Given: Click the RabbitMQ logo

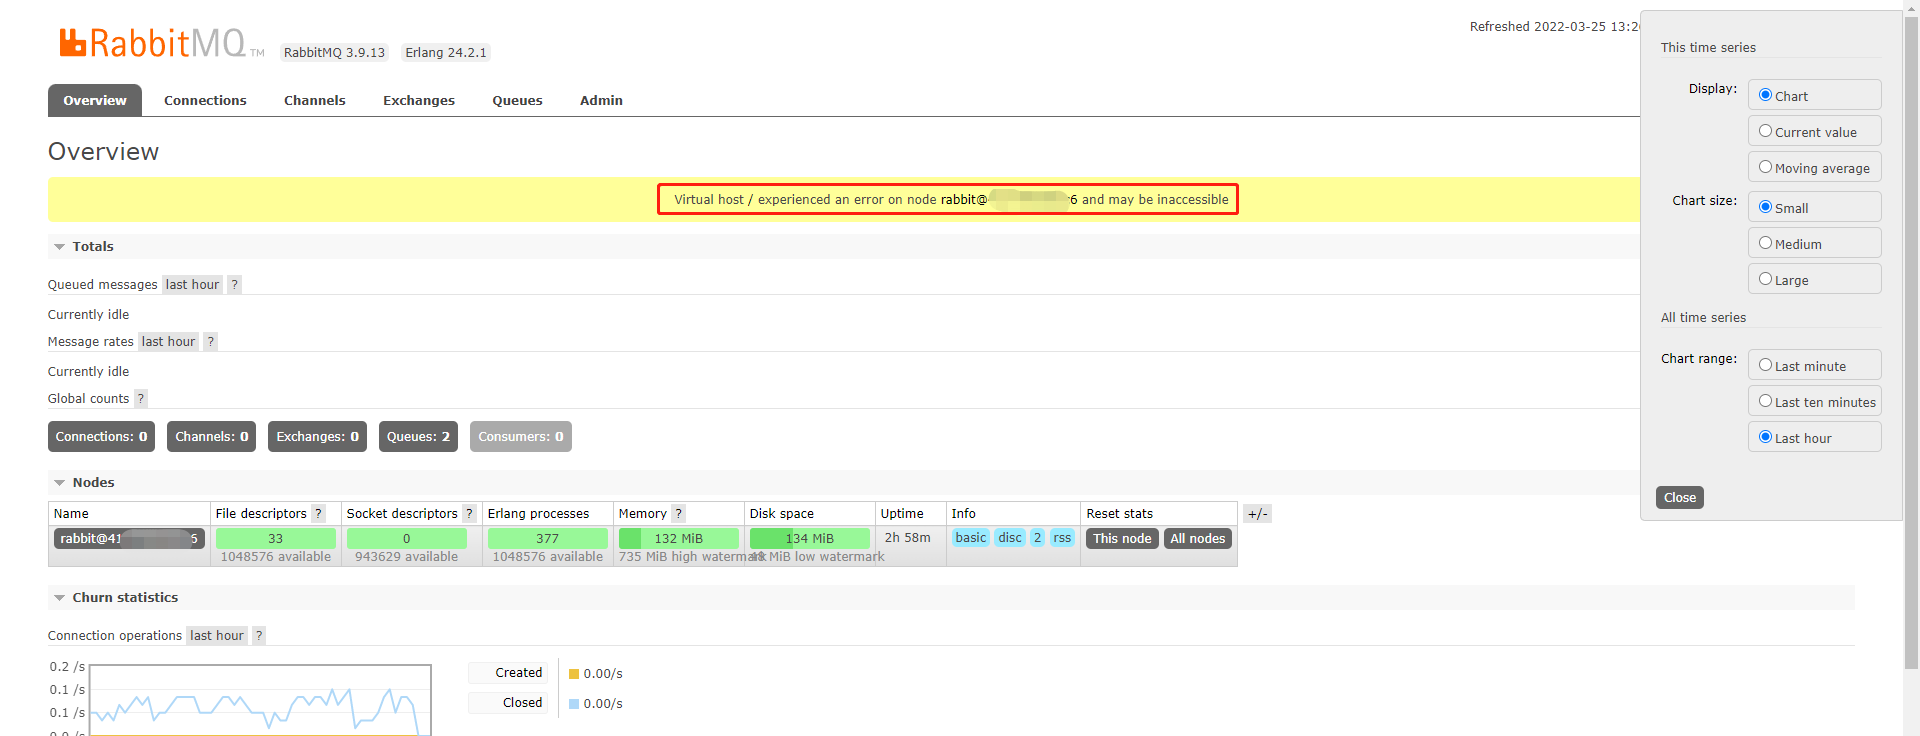Looking at the screenshot, I should [162, 43].
